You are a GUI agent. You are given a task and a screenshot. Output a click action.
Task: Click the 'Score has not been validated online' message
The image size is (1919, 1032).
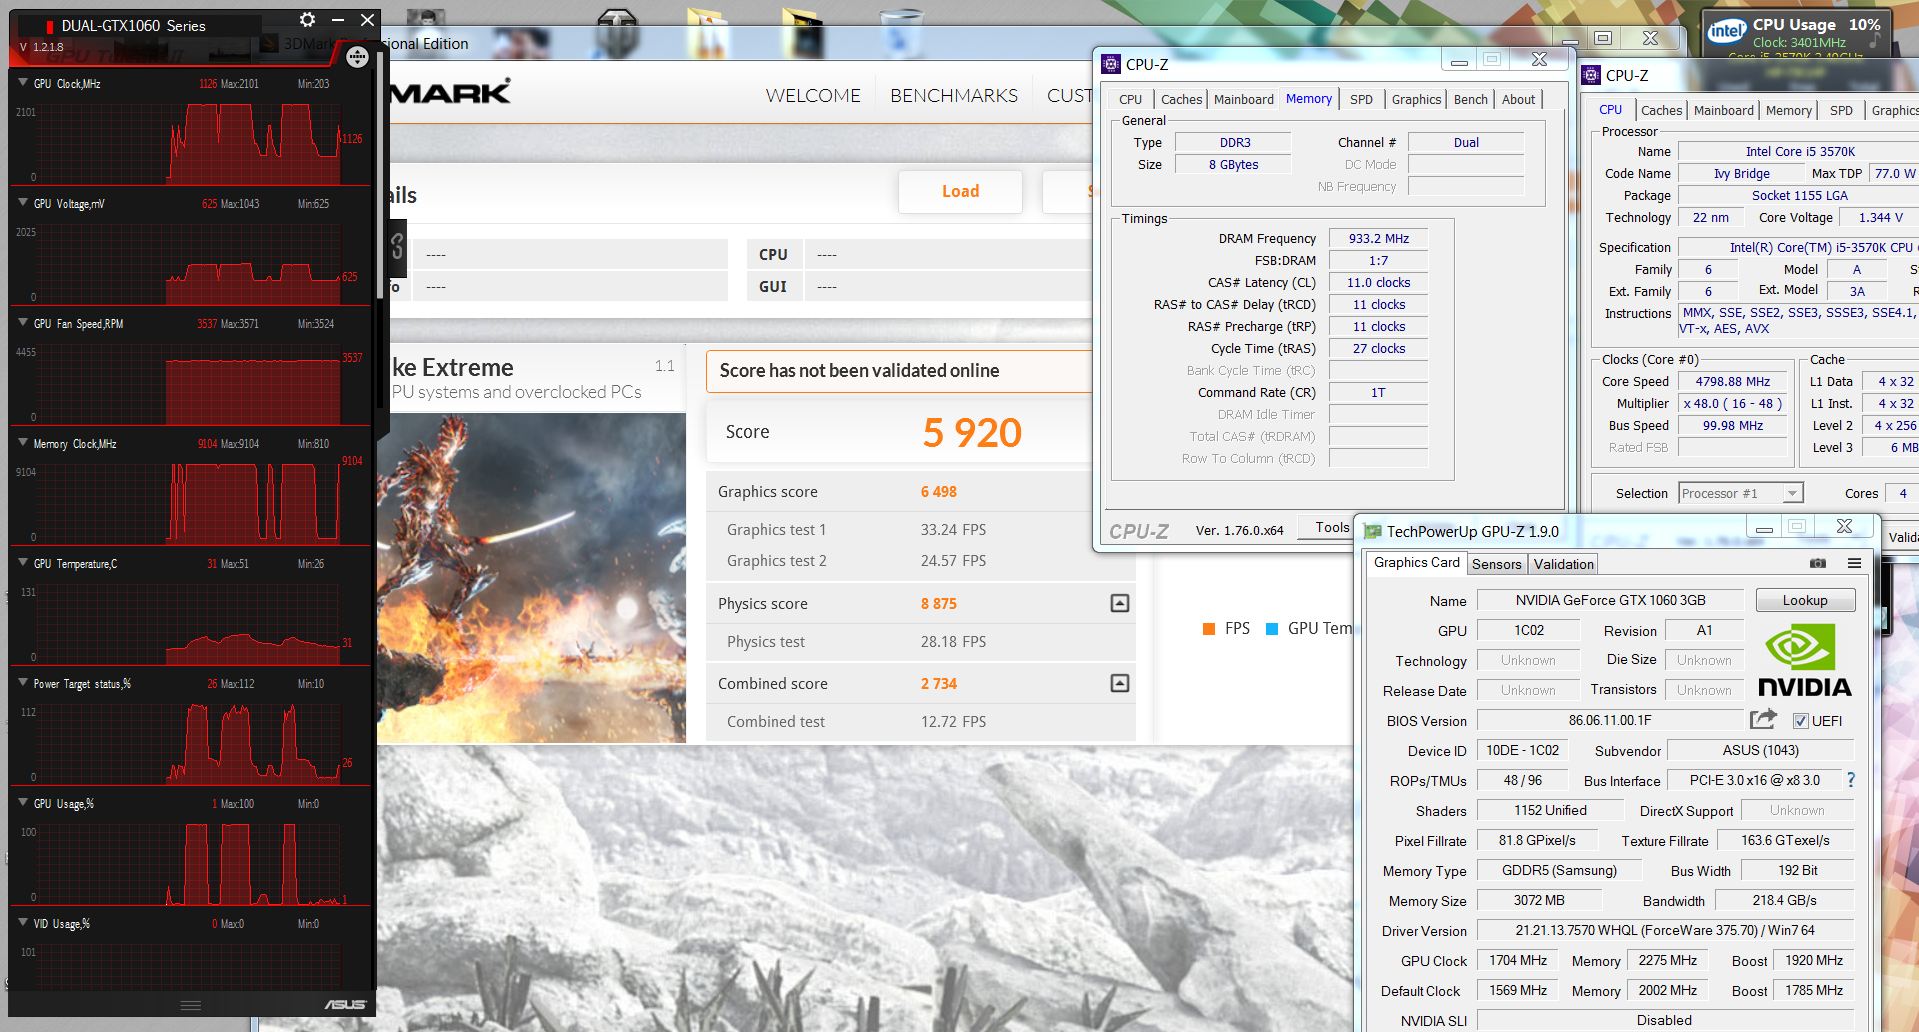[x=860, y=371]
